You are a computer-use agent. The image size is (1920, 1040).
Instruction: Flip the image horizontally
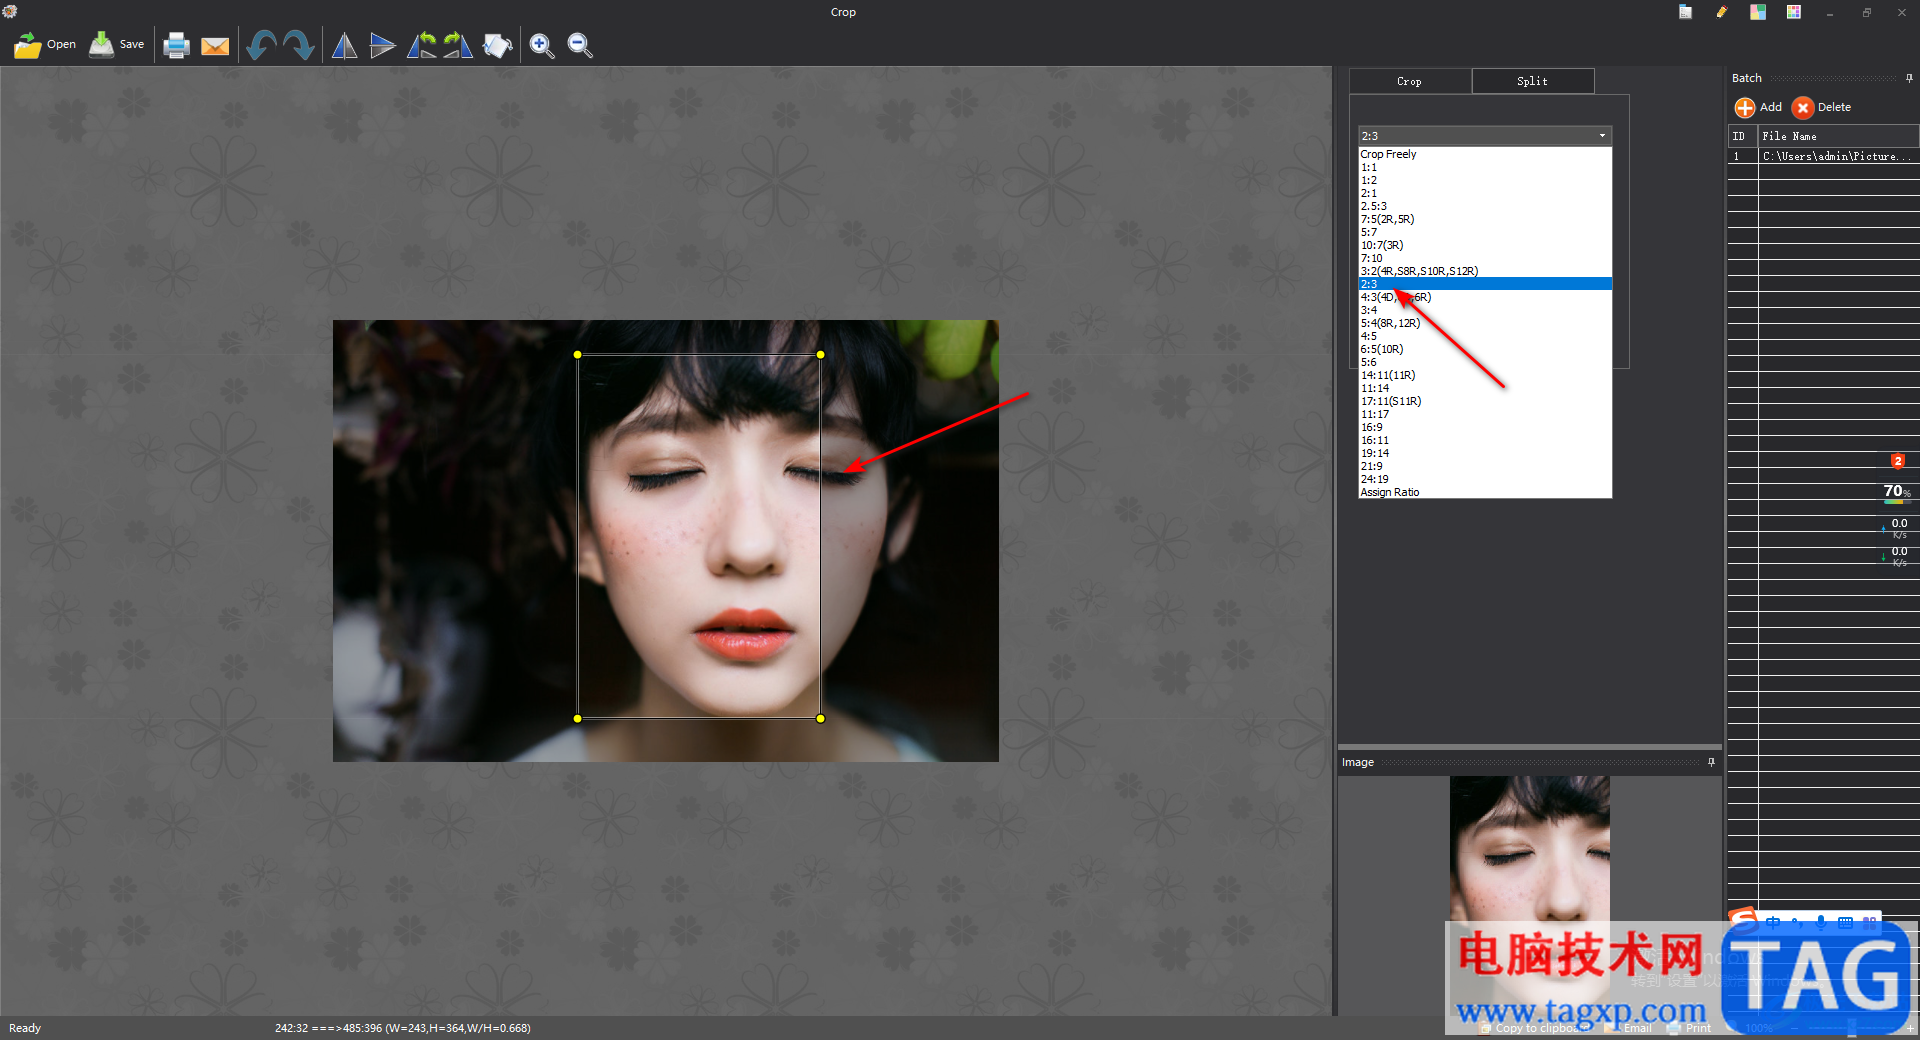(344, 45)
